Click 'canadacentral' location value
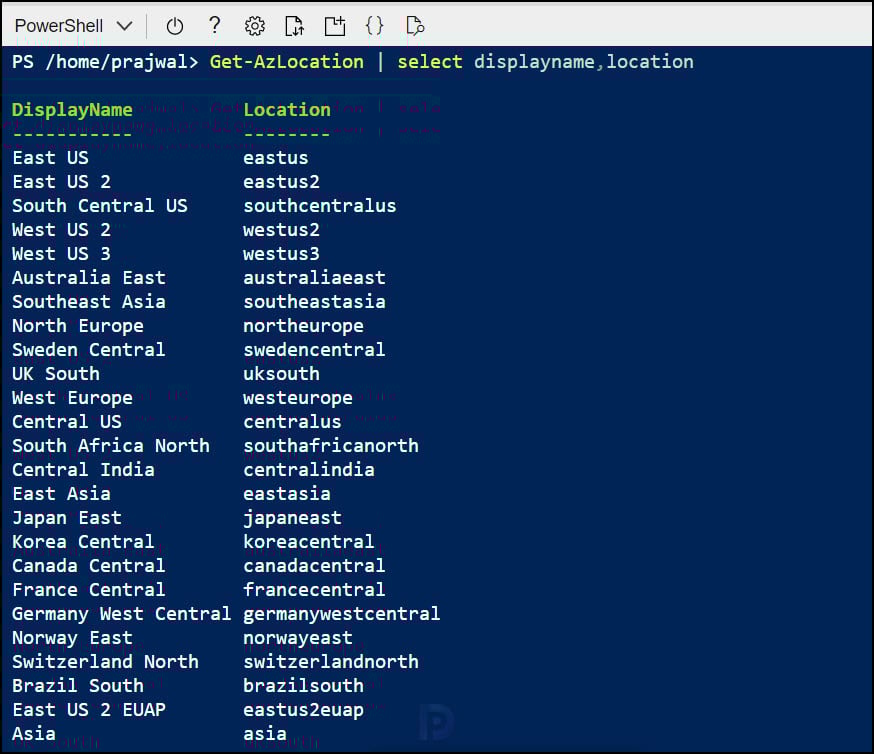This screenshot has height=754, width=874. [x=314, y=565]
